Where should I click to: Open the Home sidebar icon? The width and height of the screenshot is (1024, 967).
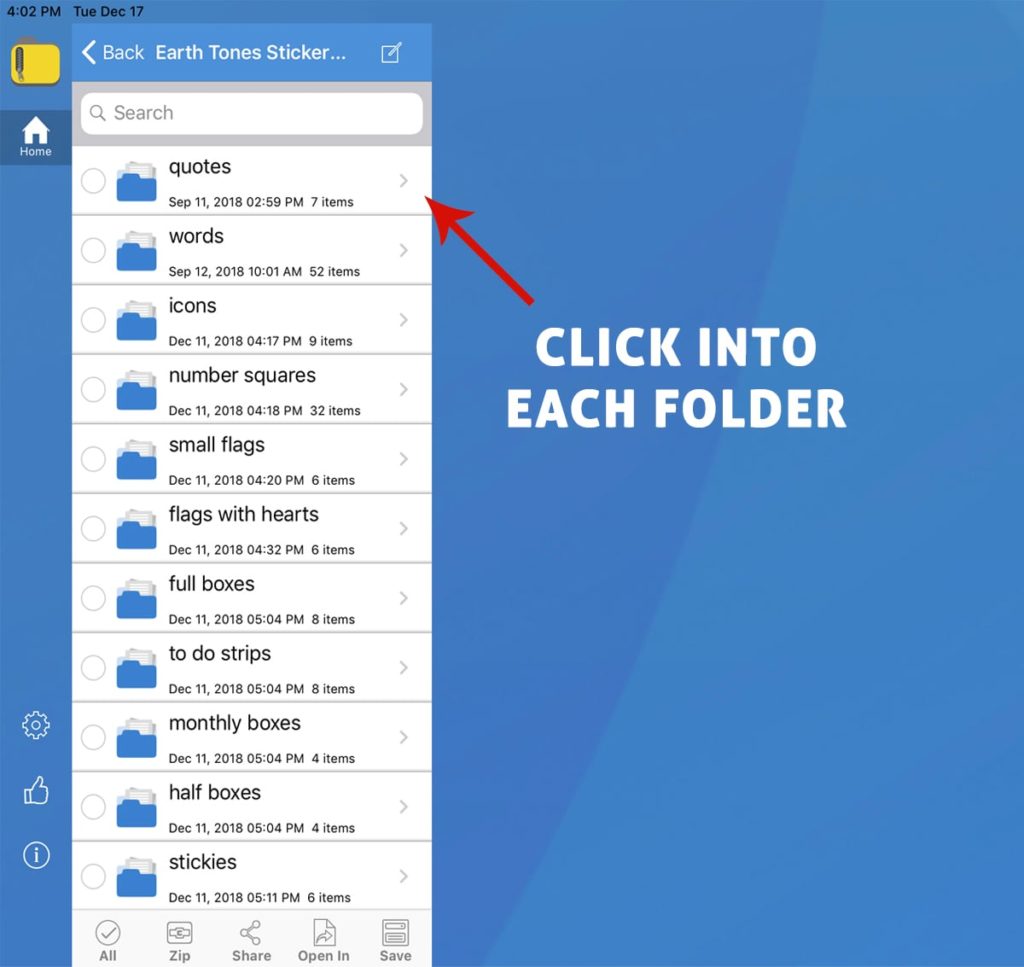[35, 137]
